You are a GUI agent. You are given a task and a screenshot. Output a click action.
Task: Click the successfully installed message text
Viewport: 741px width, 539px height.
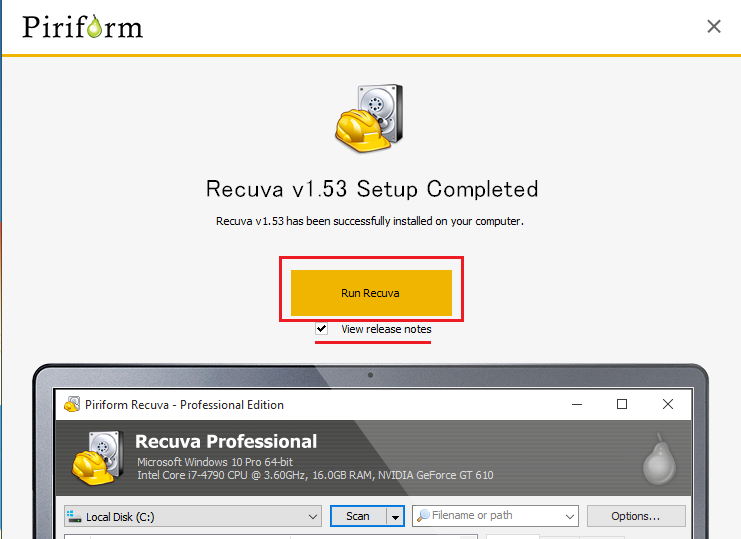[x=370, y=221]
